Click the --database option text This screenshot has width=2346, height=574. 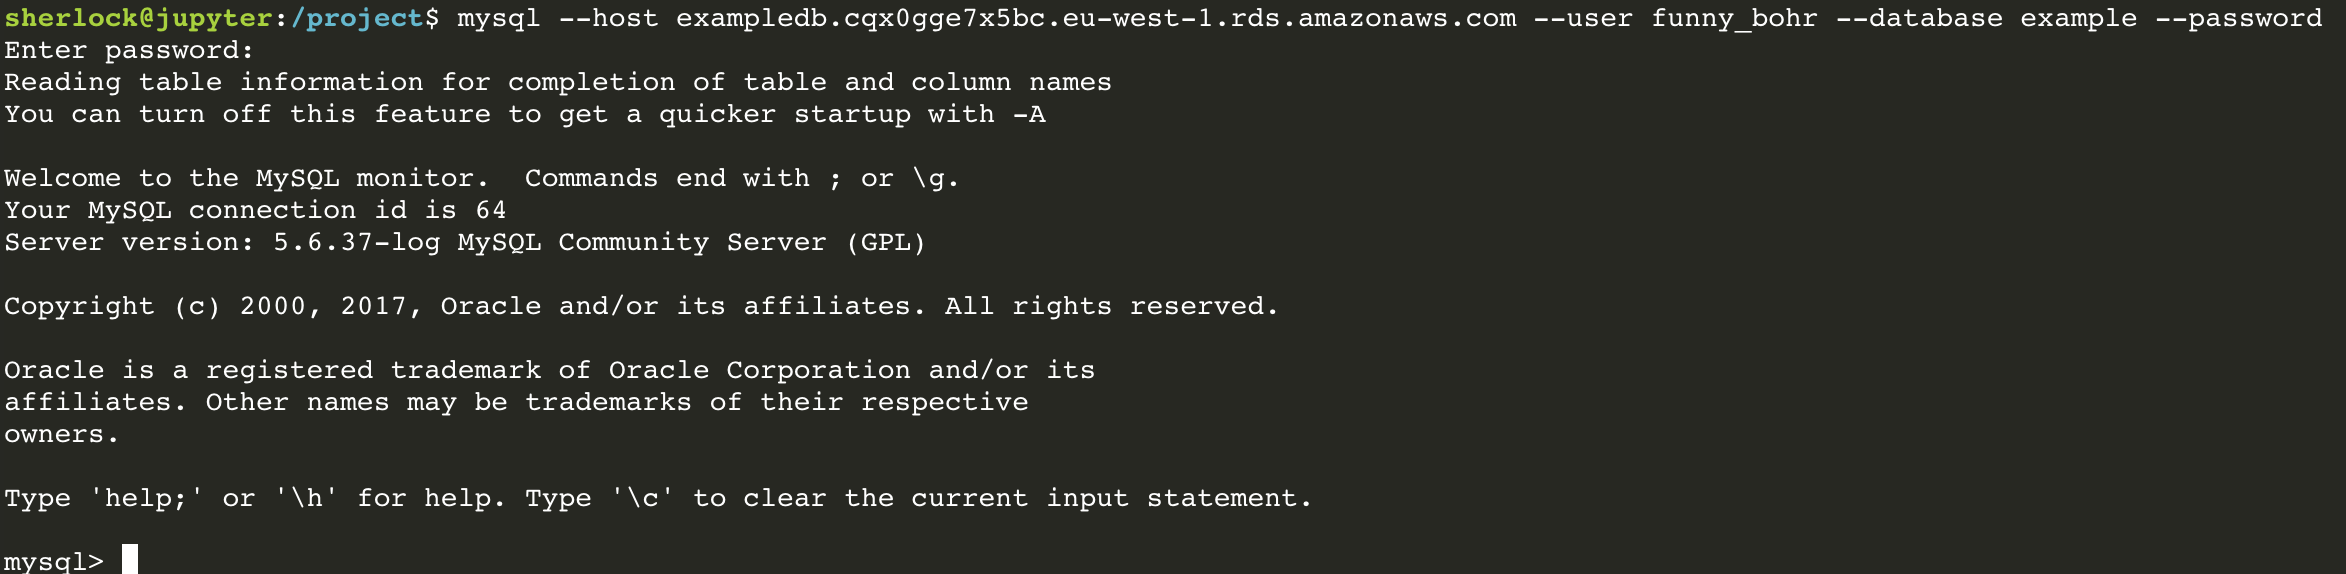click(1919, 18)
